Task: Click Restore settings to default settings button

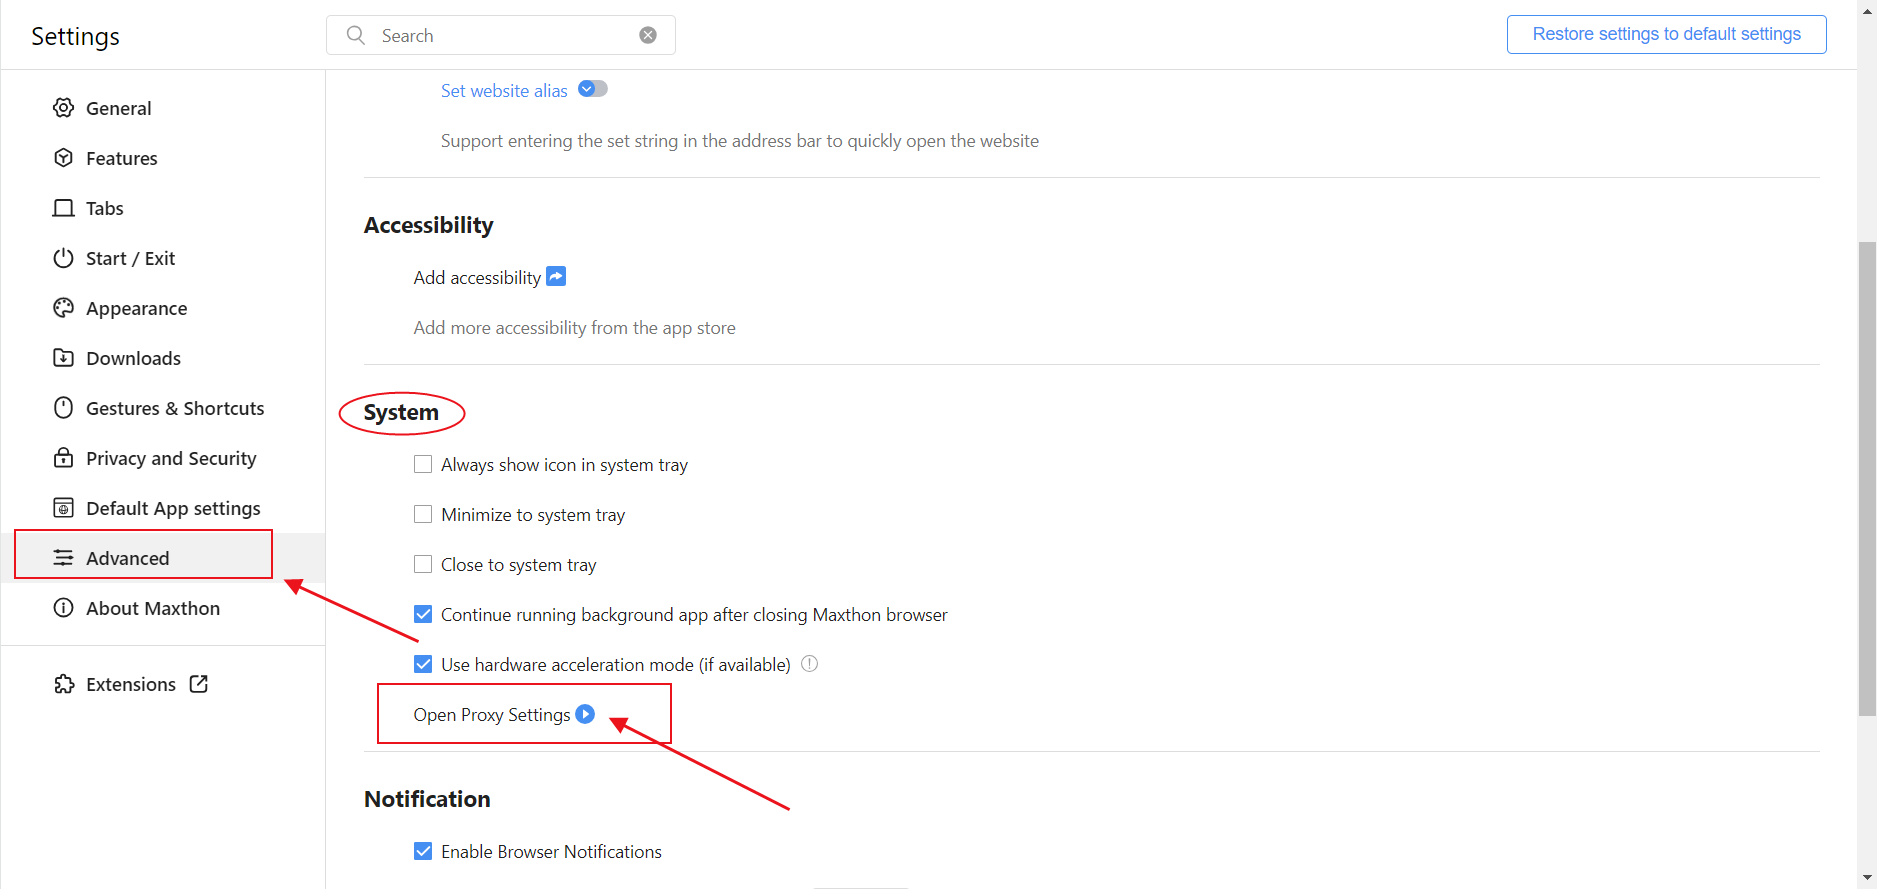Action: coord(1666,34)
